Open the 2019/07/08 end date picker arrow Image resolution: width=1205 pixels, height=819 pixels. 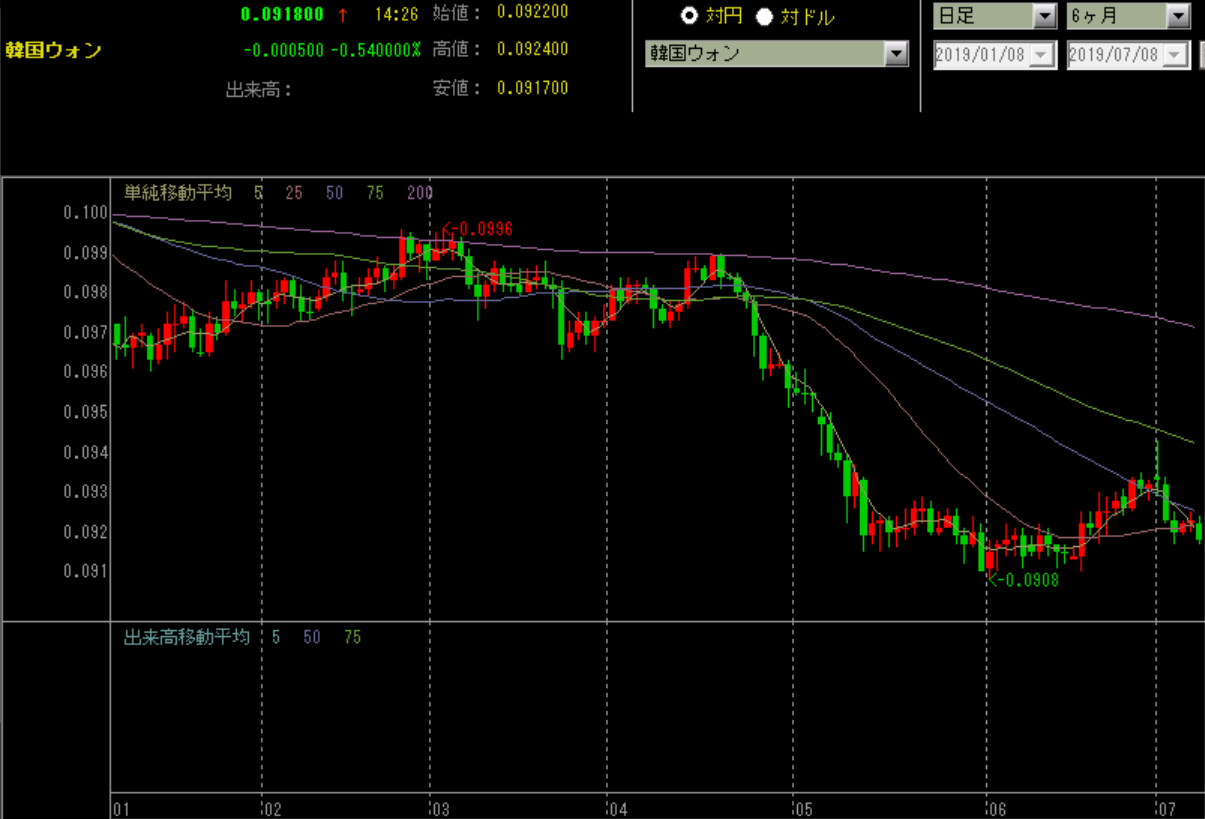coord(1178,55)
